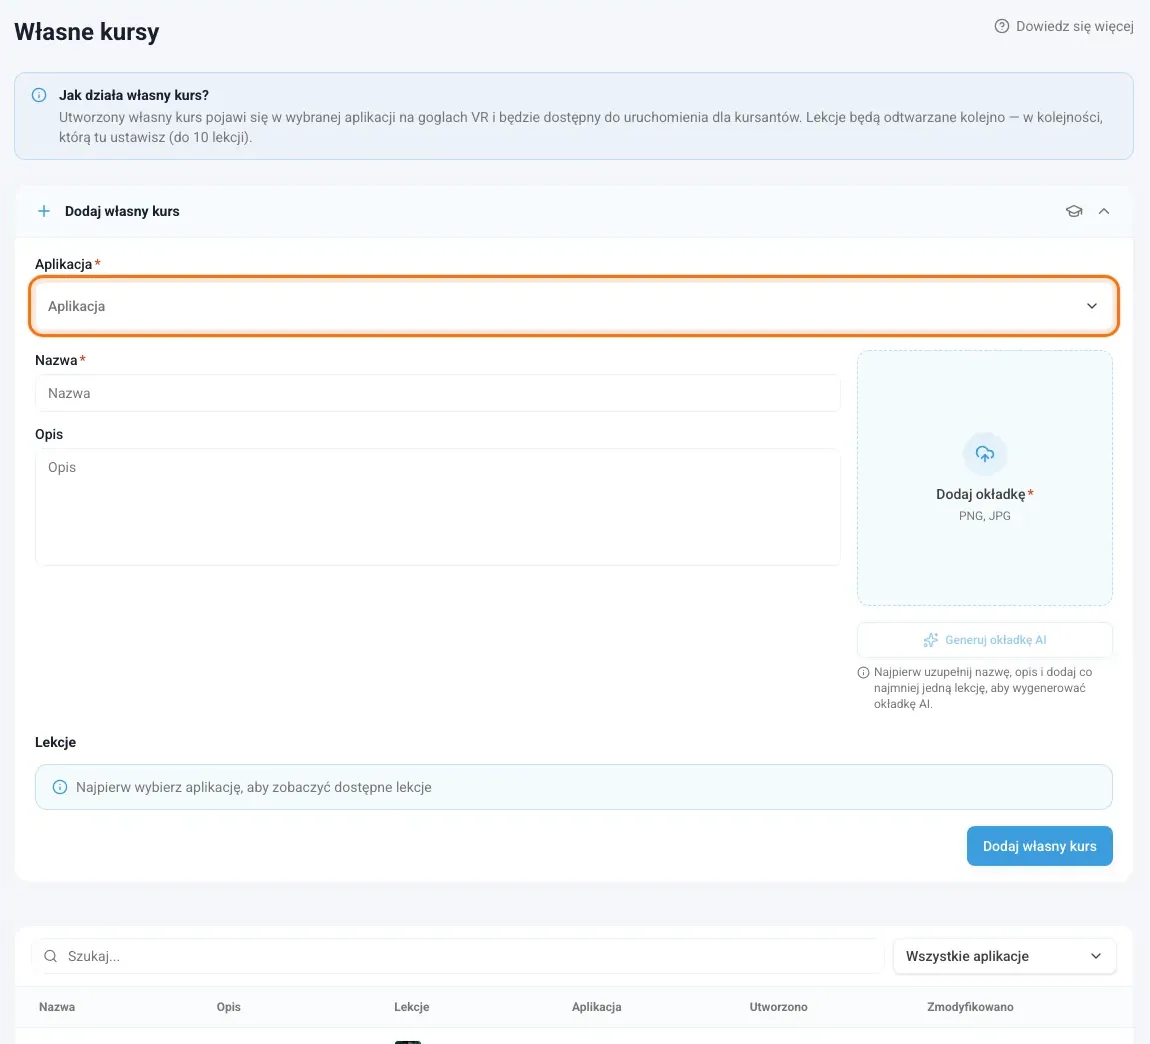
Task: Focus the Nazwa input field
Action: coord(437,393)
